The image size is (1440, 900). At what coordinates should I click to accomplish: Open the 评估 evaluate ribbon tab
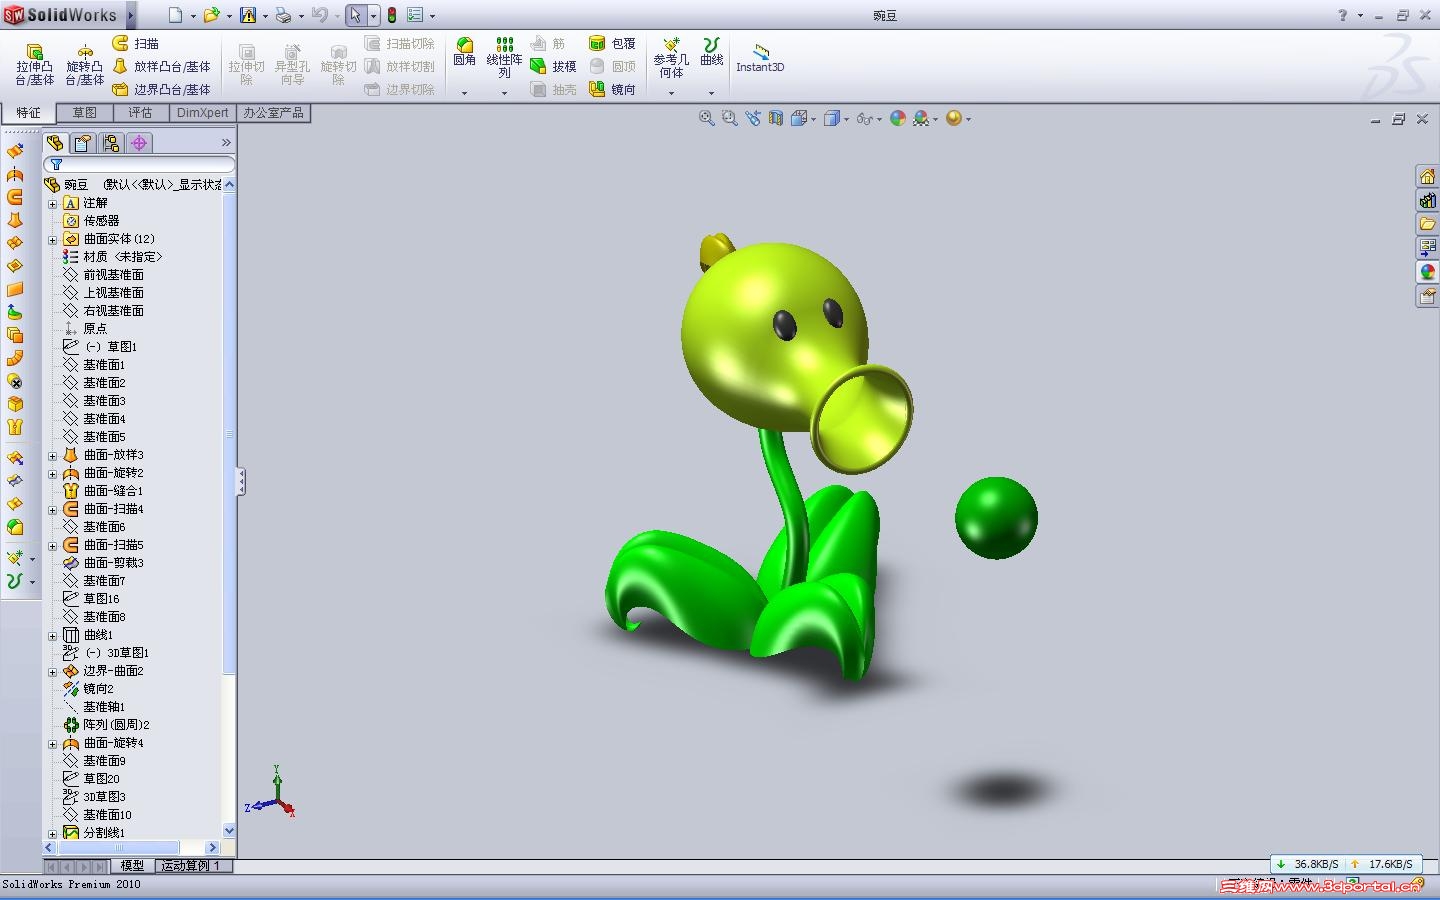pyautogui.click(x=140, y=113)
